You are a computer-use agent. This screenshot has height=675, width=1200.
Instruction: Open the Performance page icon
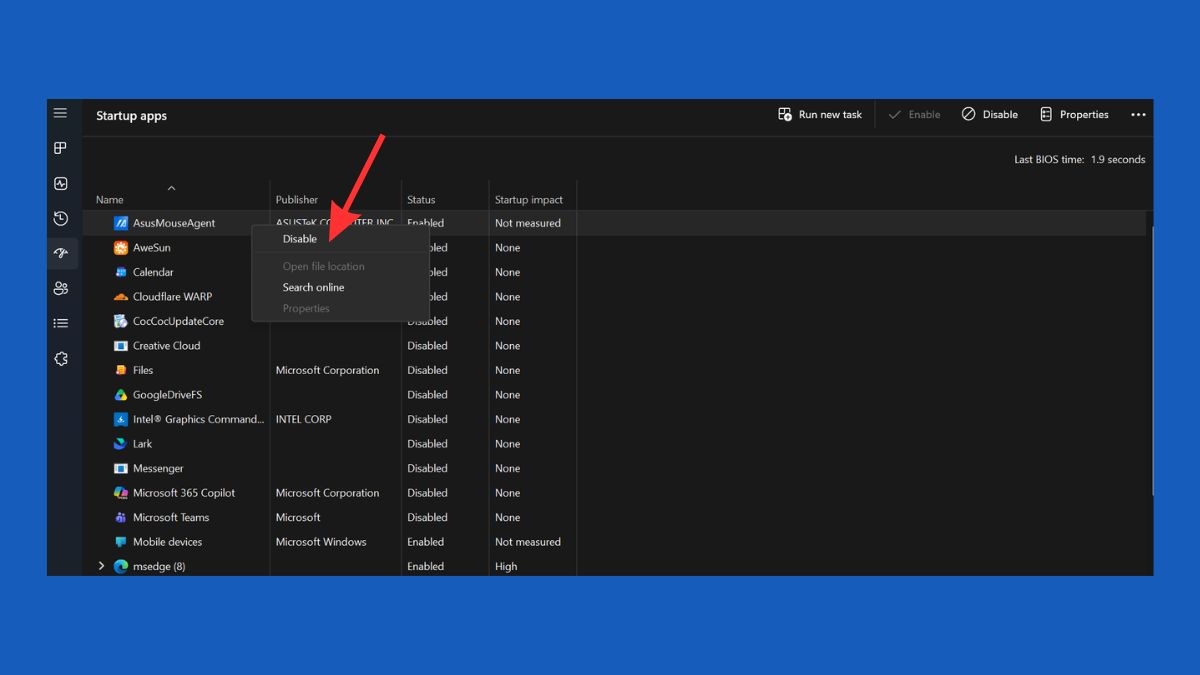tap(61, 184)
